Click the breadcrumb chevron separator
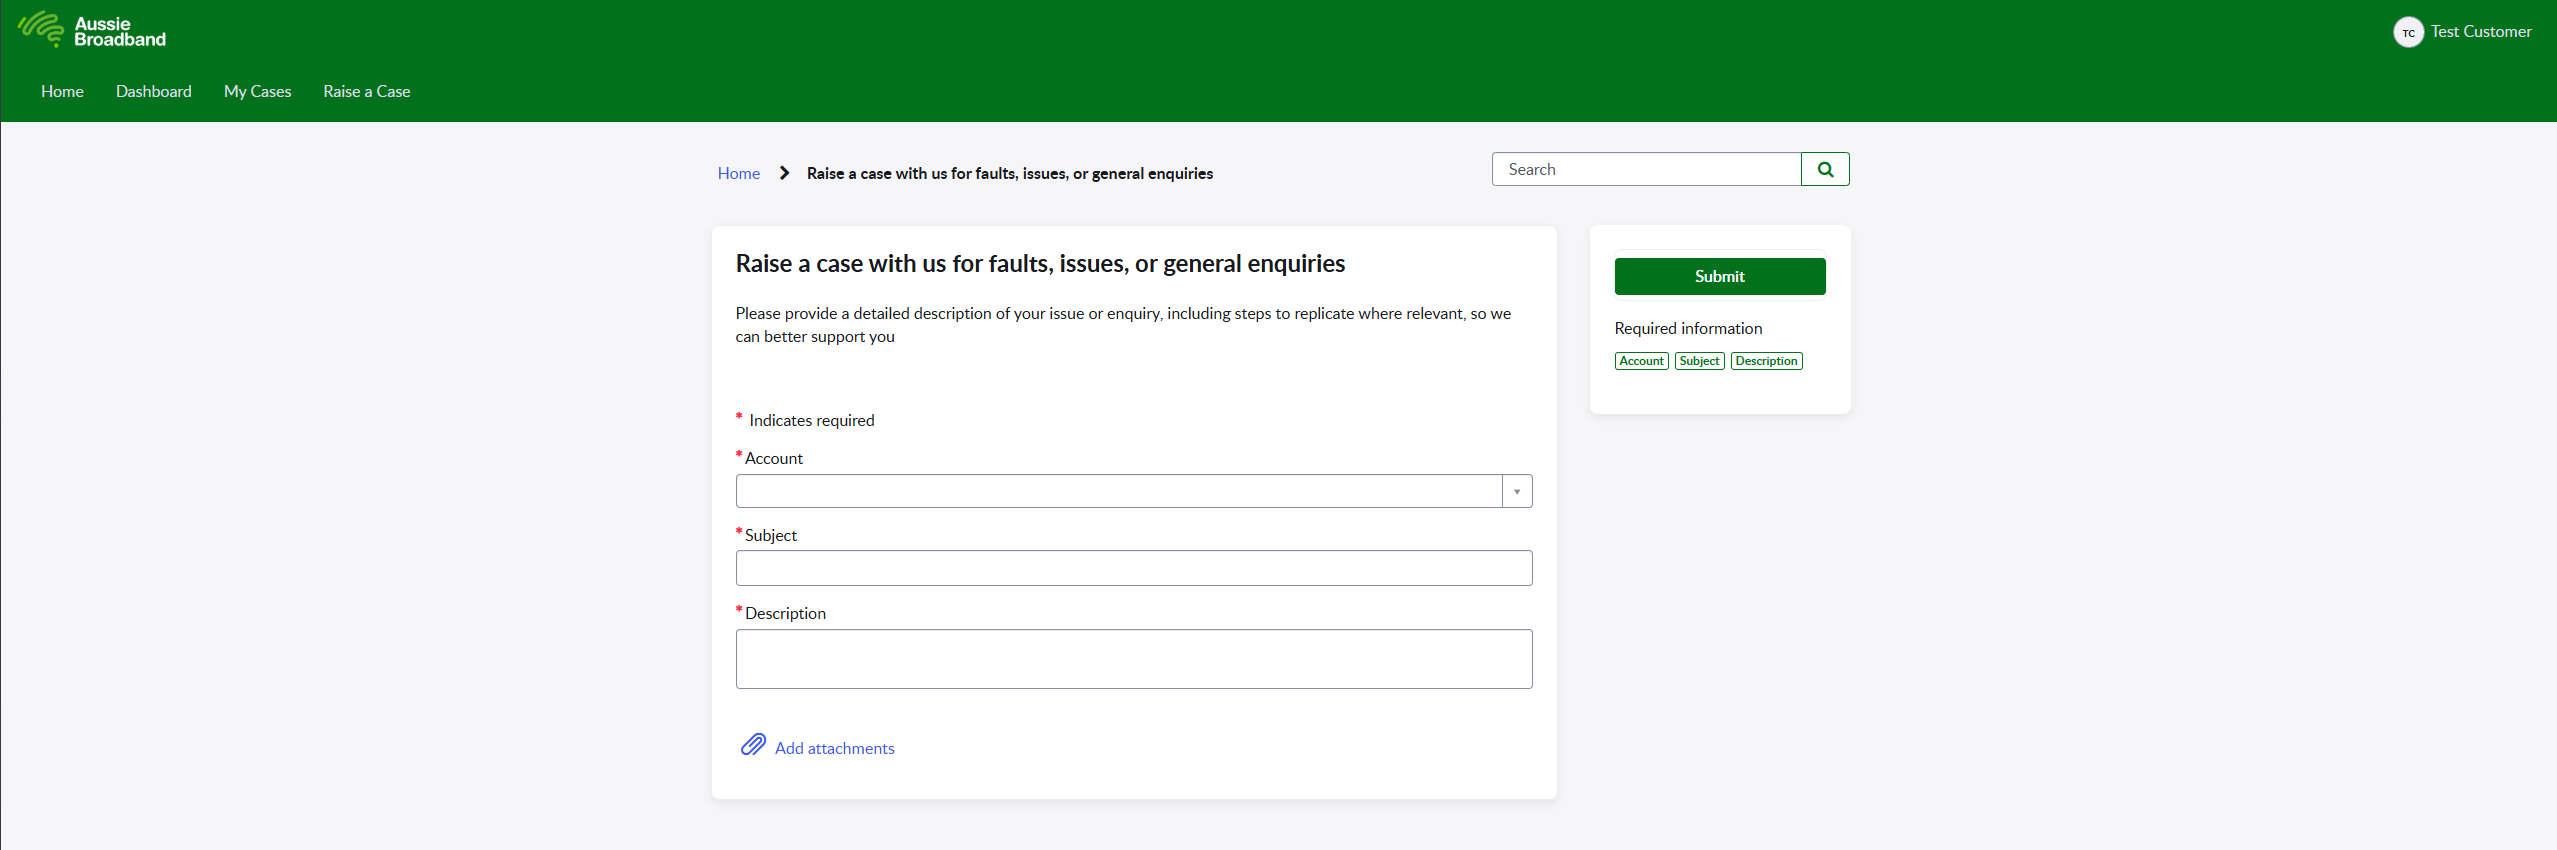This screenshot has height=850, width=2557. point(784,173)
